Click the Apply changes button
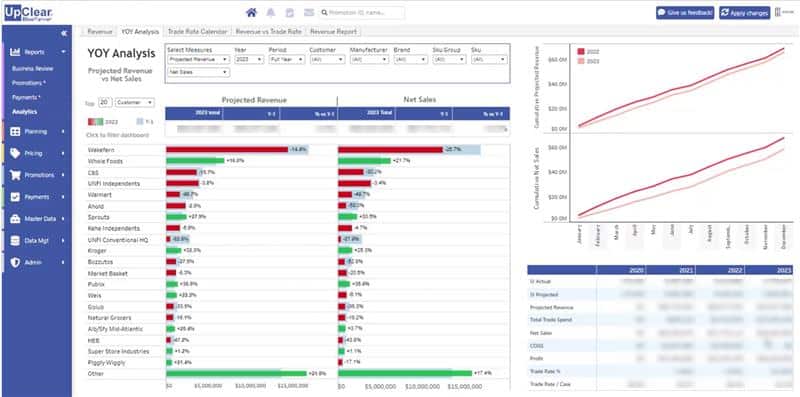This screenshot has height=397, width=800. [x=744, y=13]
